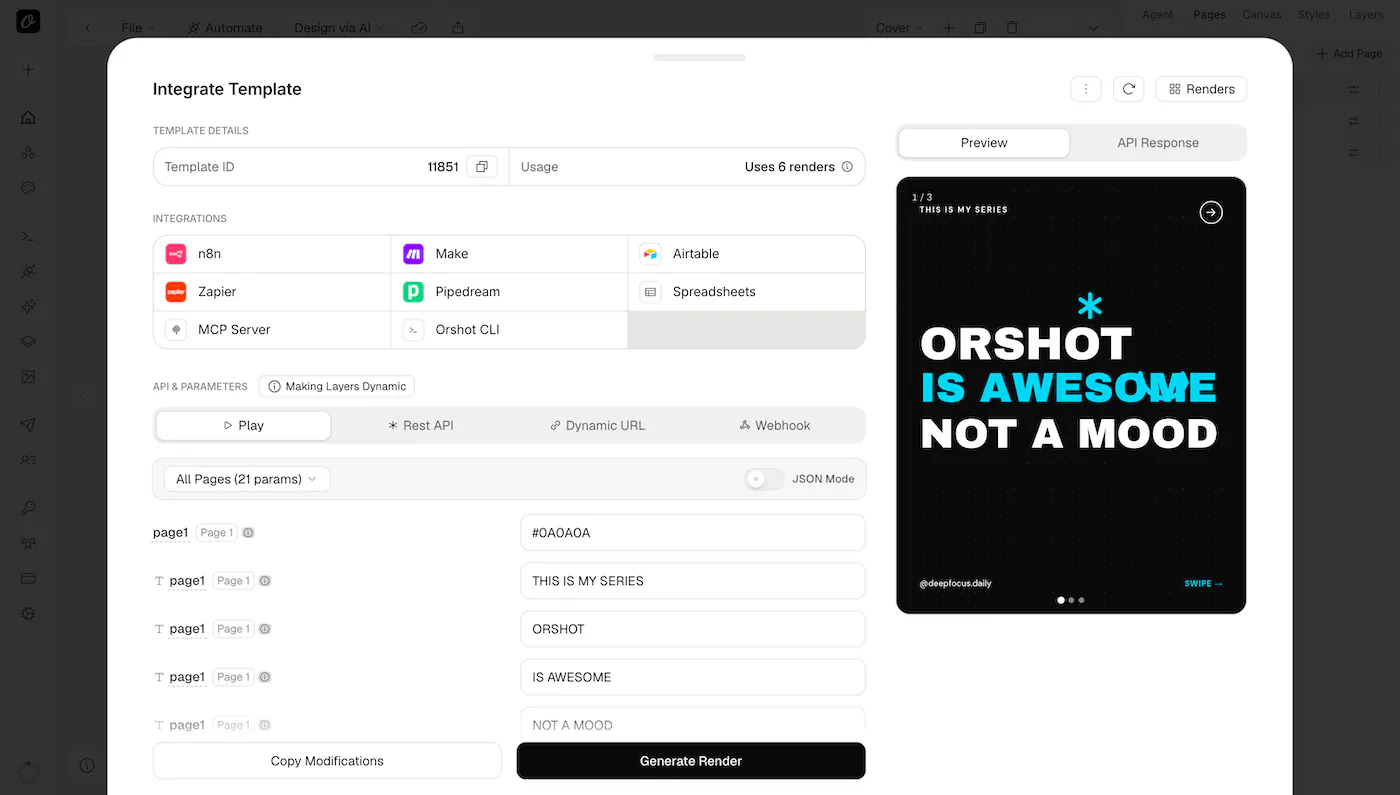This screenshot has width=1400, height=795.
Task: Edit the THIS IS MY SERIES field
Action: point(693,581)
